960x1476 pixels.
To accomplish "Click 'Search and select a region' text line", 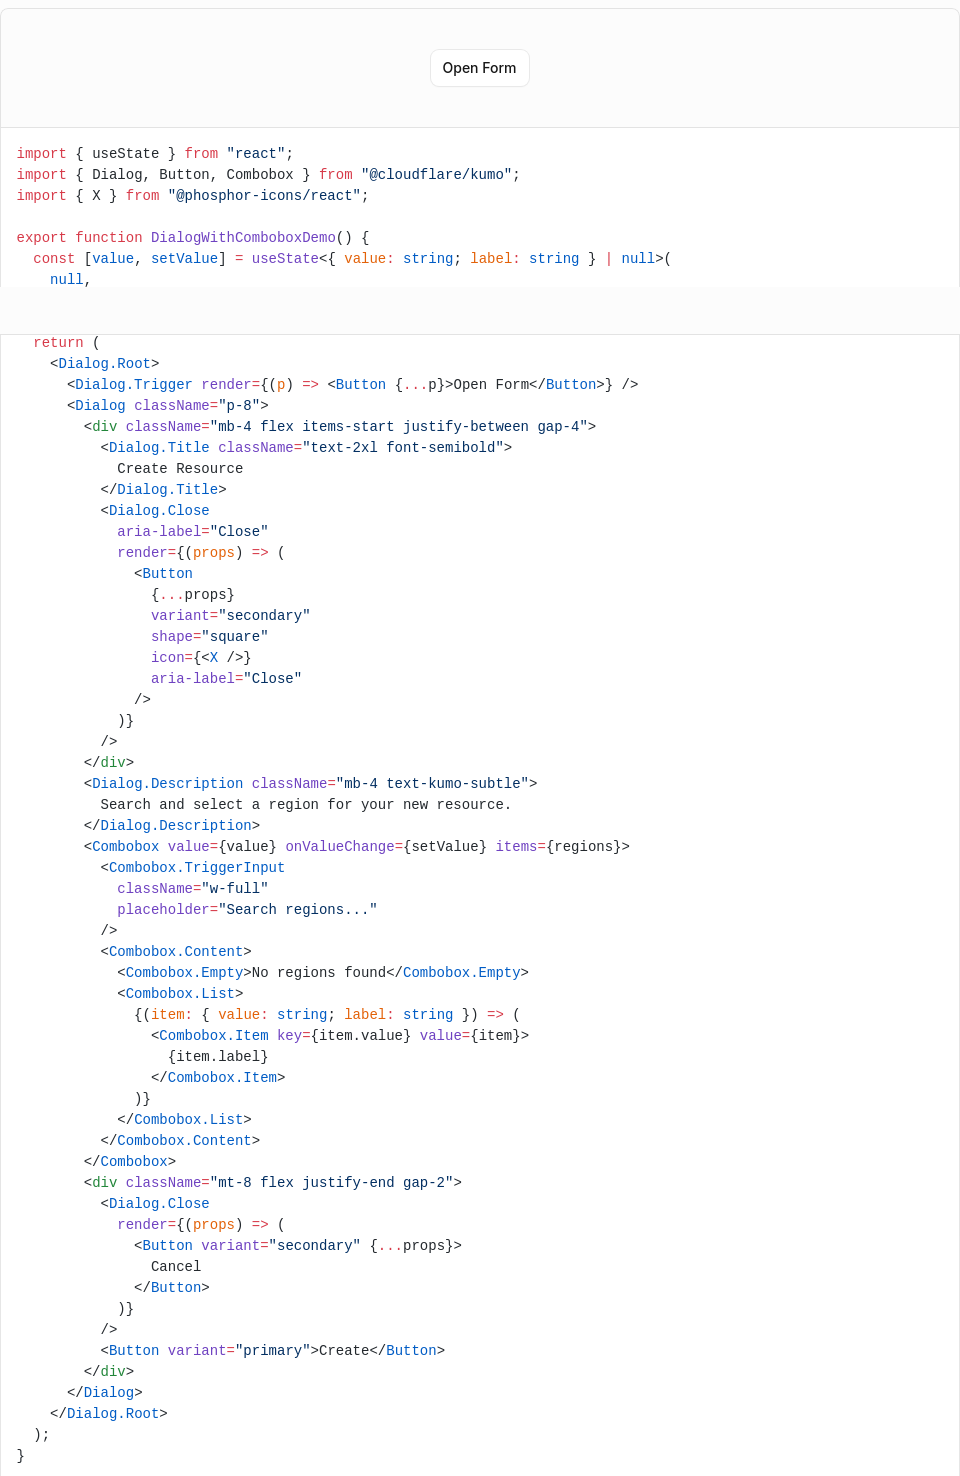I will [306, 804].
